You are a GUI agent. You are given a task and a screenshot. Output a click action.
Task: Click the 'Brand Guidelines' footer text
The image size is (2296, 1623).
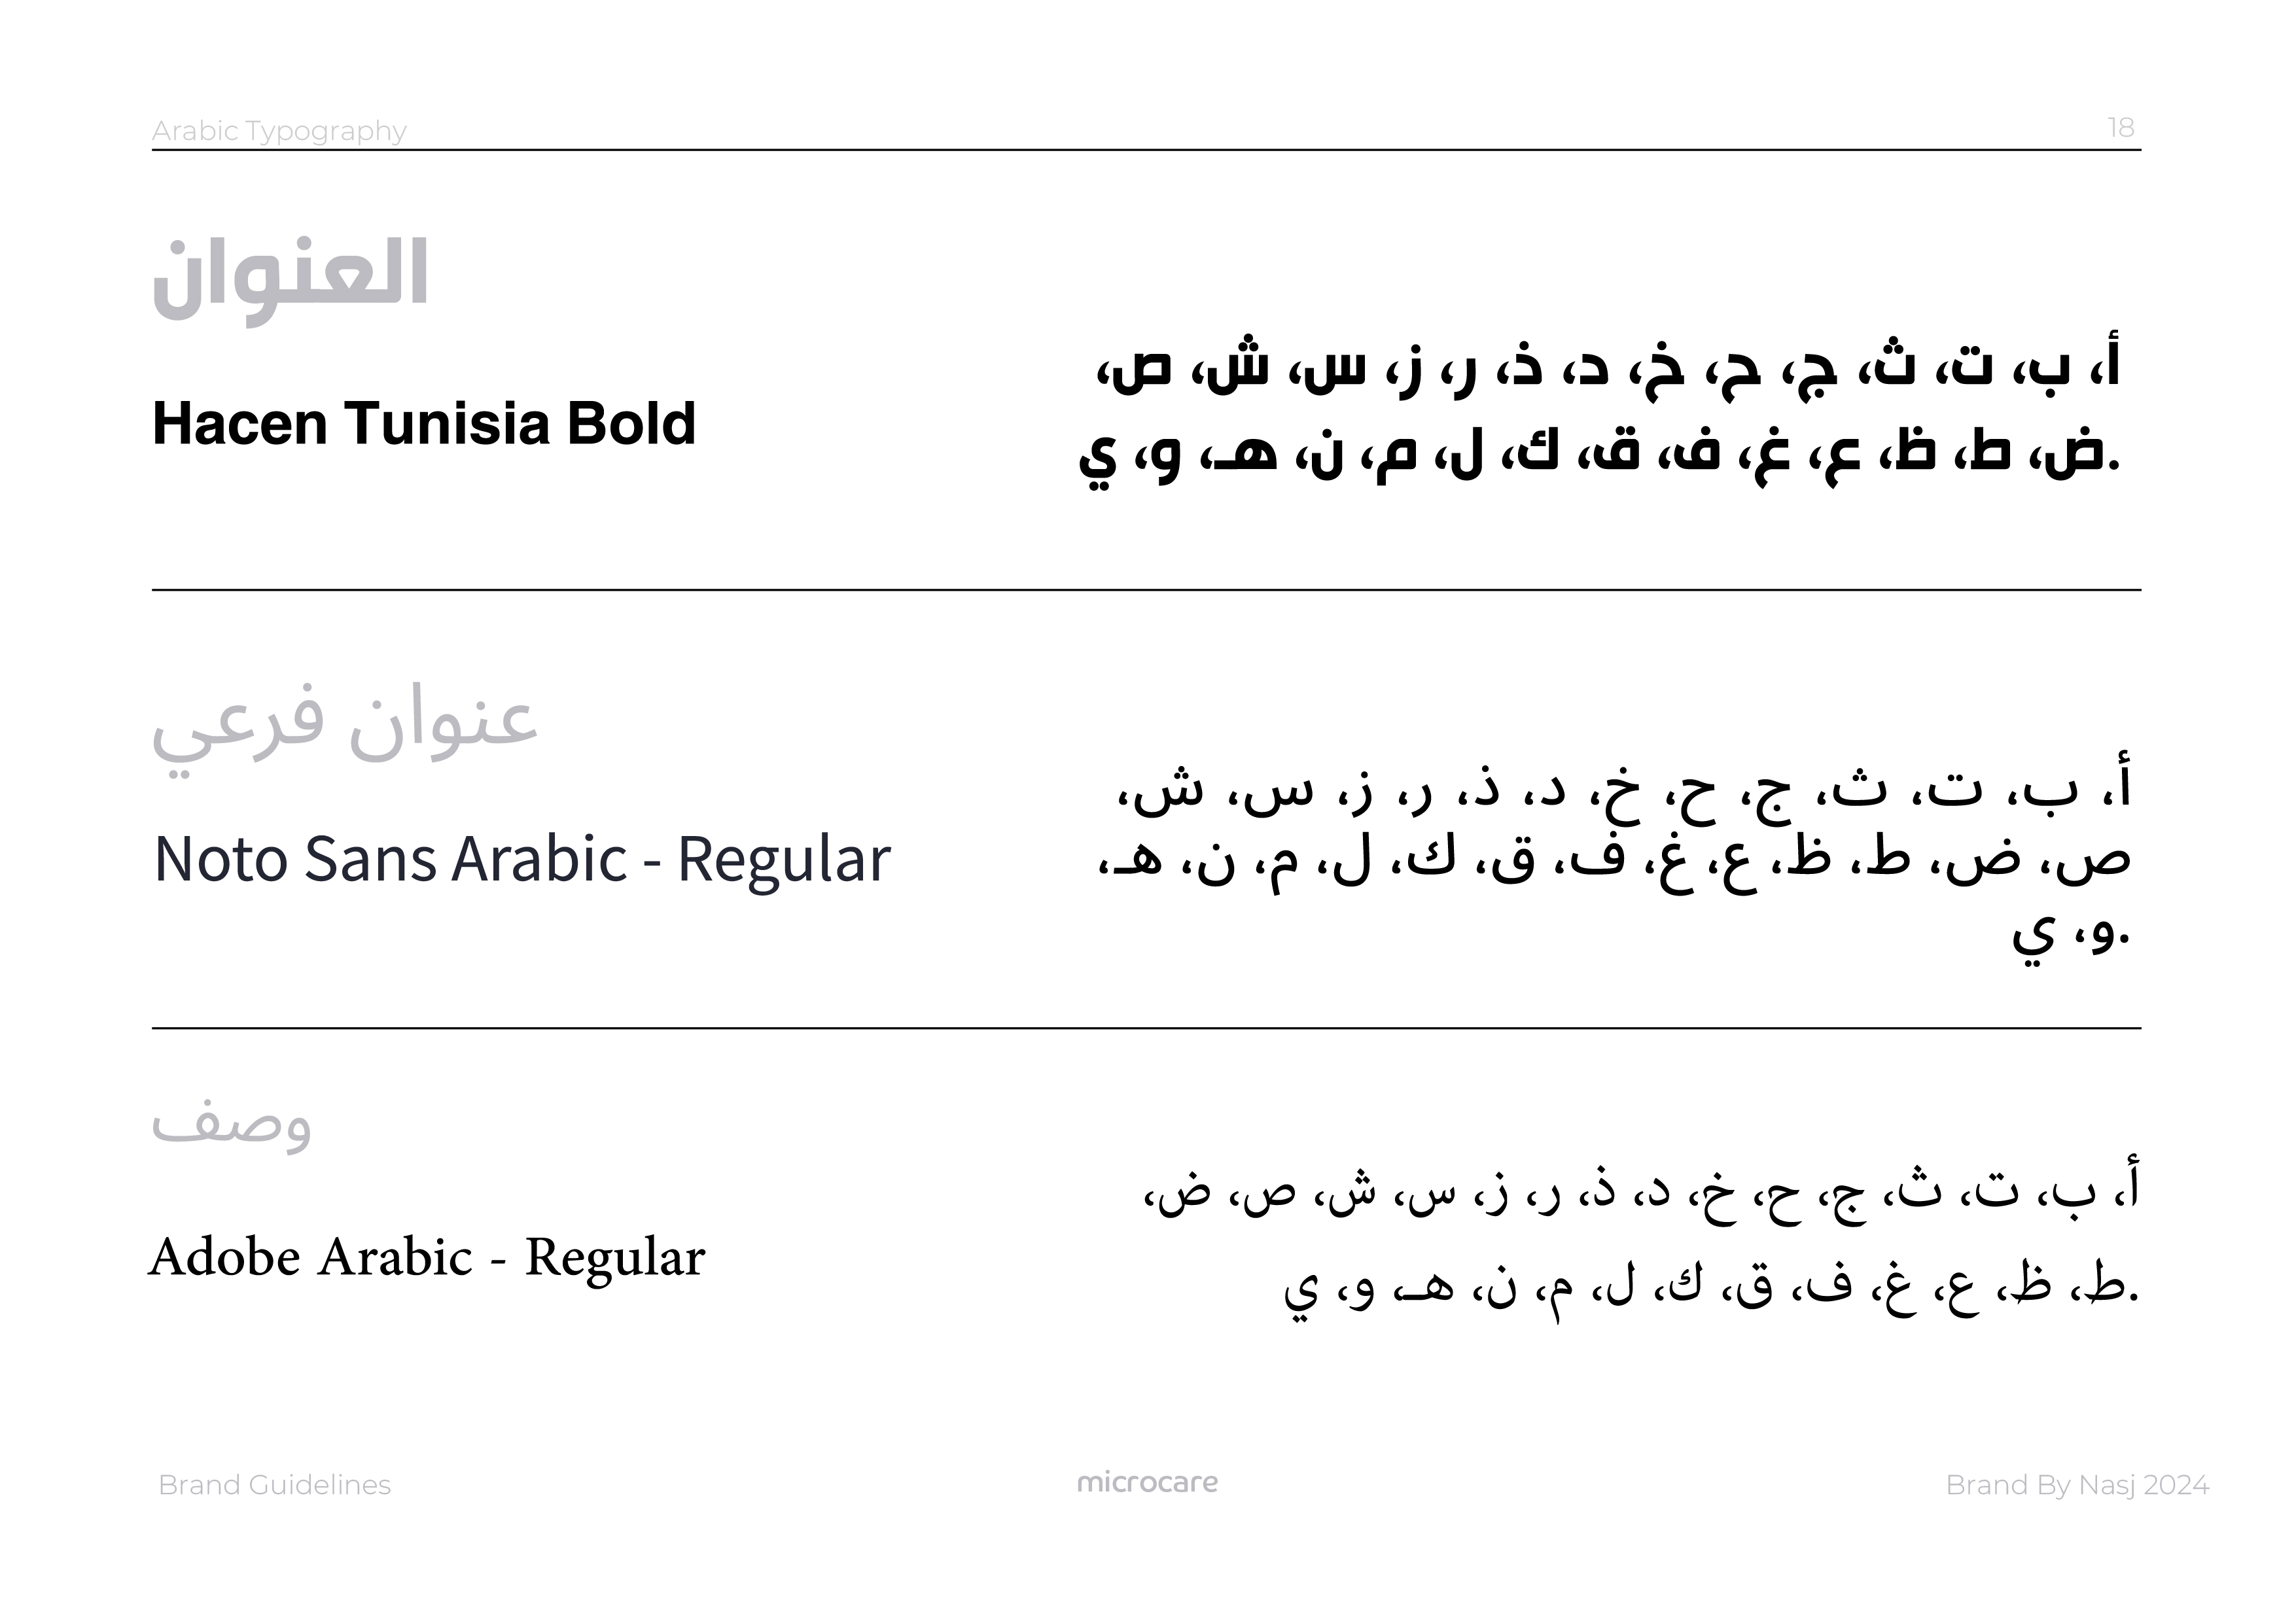pos(274,1485)
